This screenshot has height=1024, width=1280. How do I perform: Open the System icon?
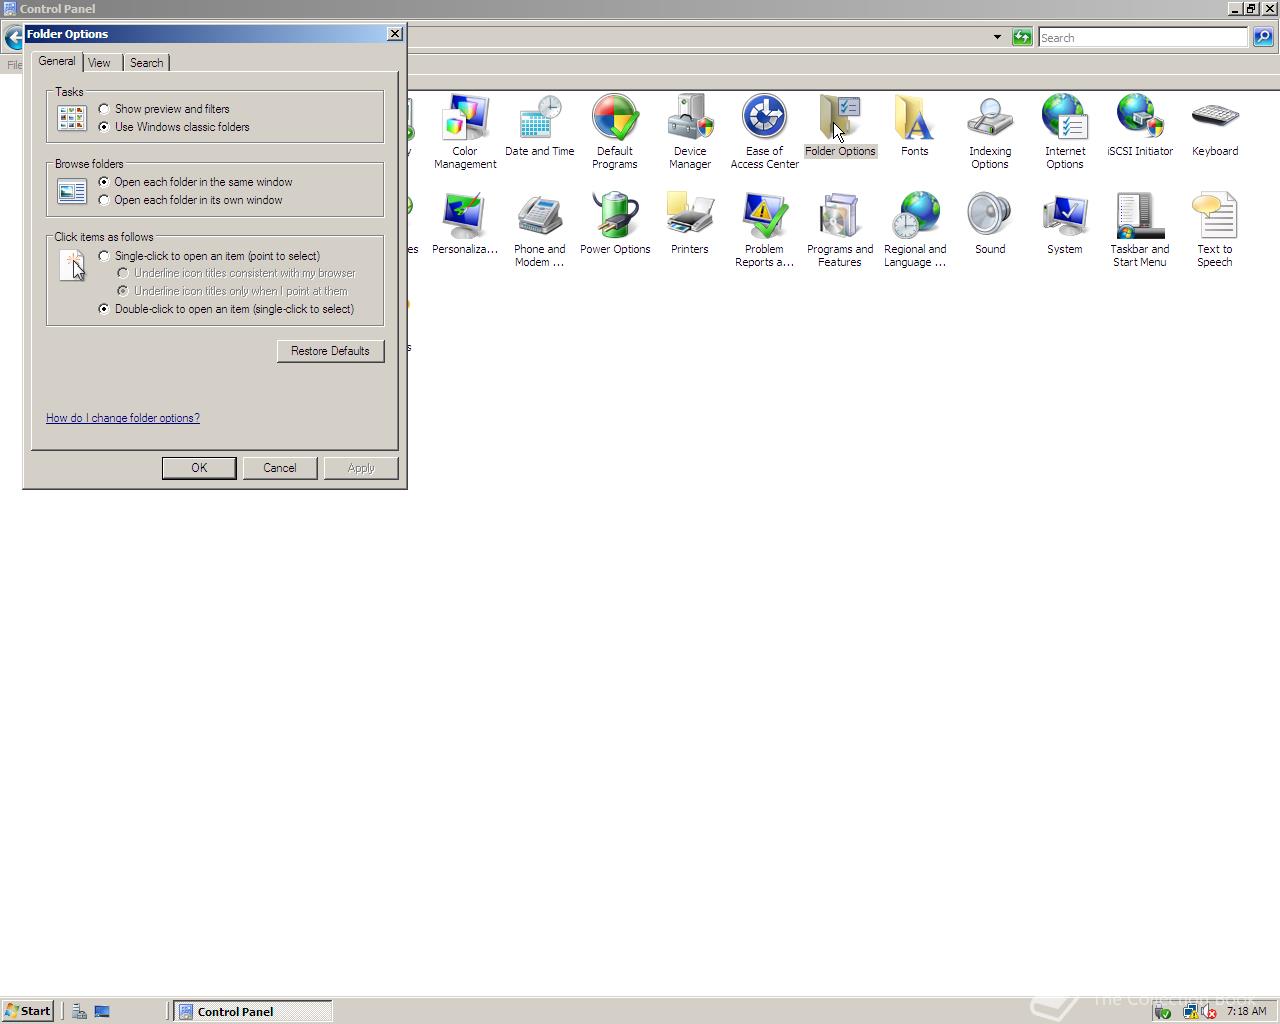click(x=1065, y=224)
